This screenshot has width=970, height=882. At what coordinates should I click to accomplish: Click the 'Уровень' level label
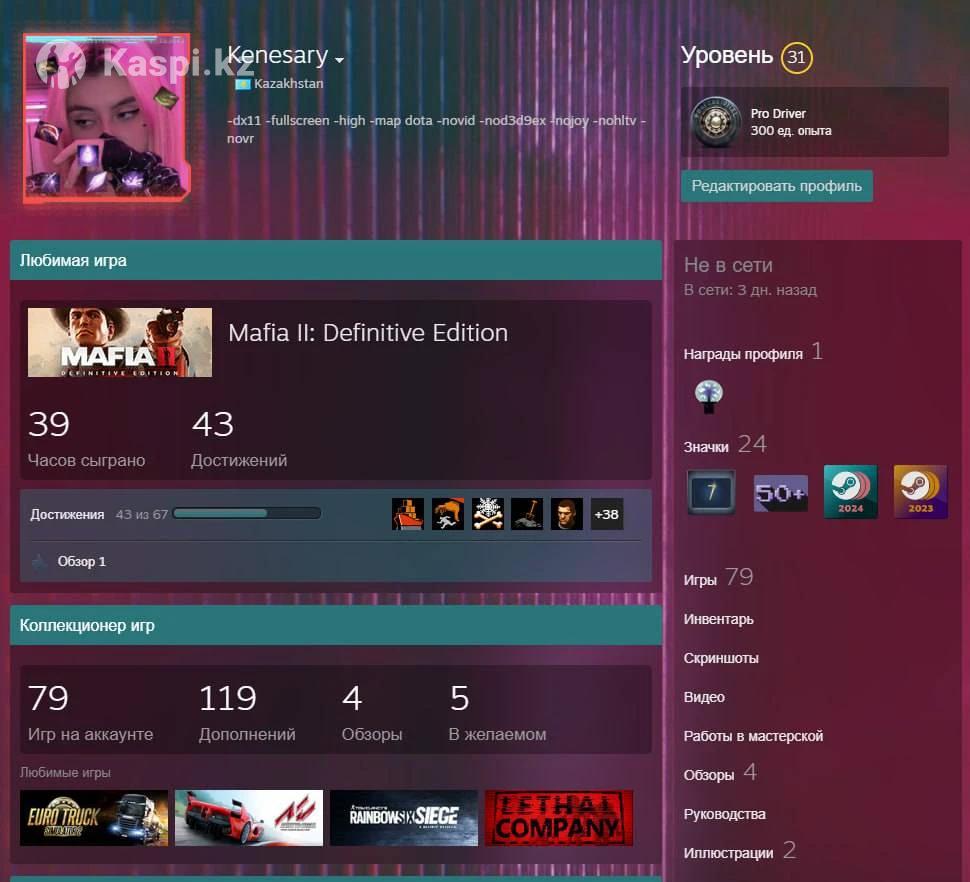(727, 56)
